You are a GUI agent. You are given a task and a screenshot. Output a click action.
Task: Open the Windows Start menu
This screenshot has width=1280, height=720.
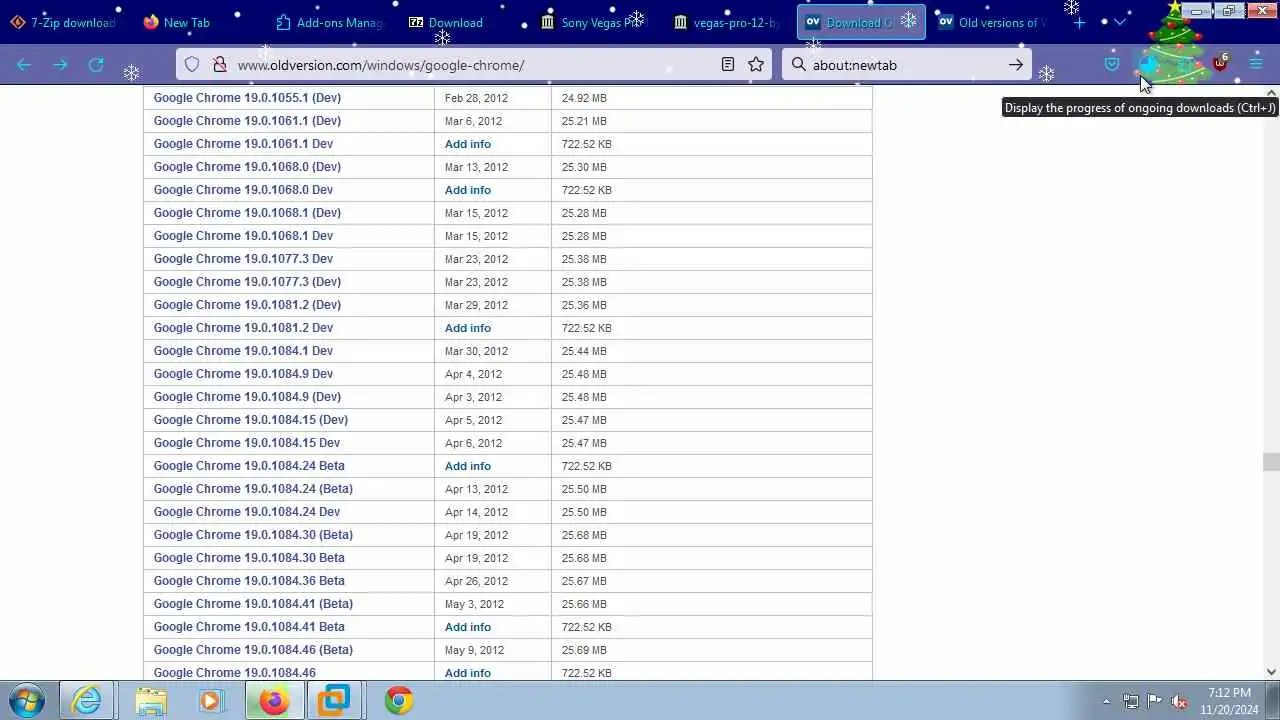pyautogui.click(x=27, y=701)
